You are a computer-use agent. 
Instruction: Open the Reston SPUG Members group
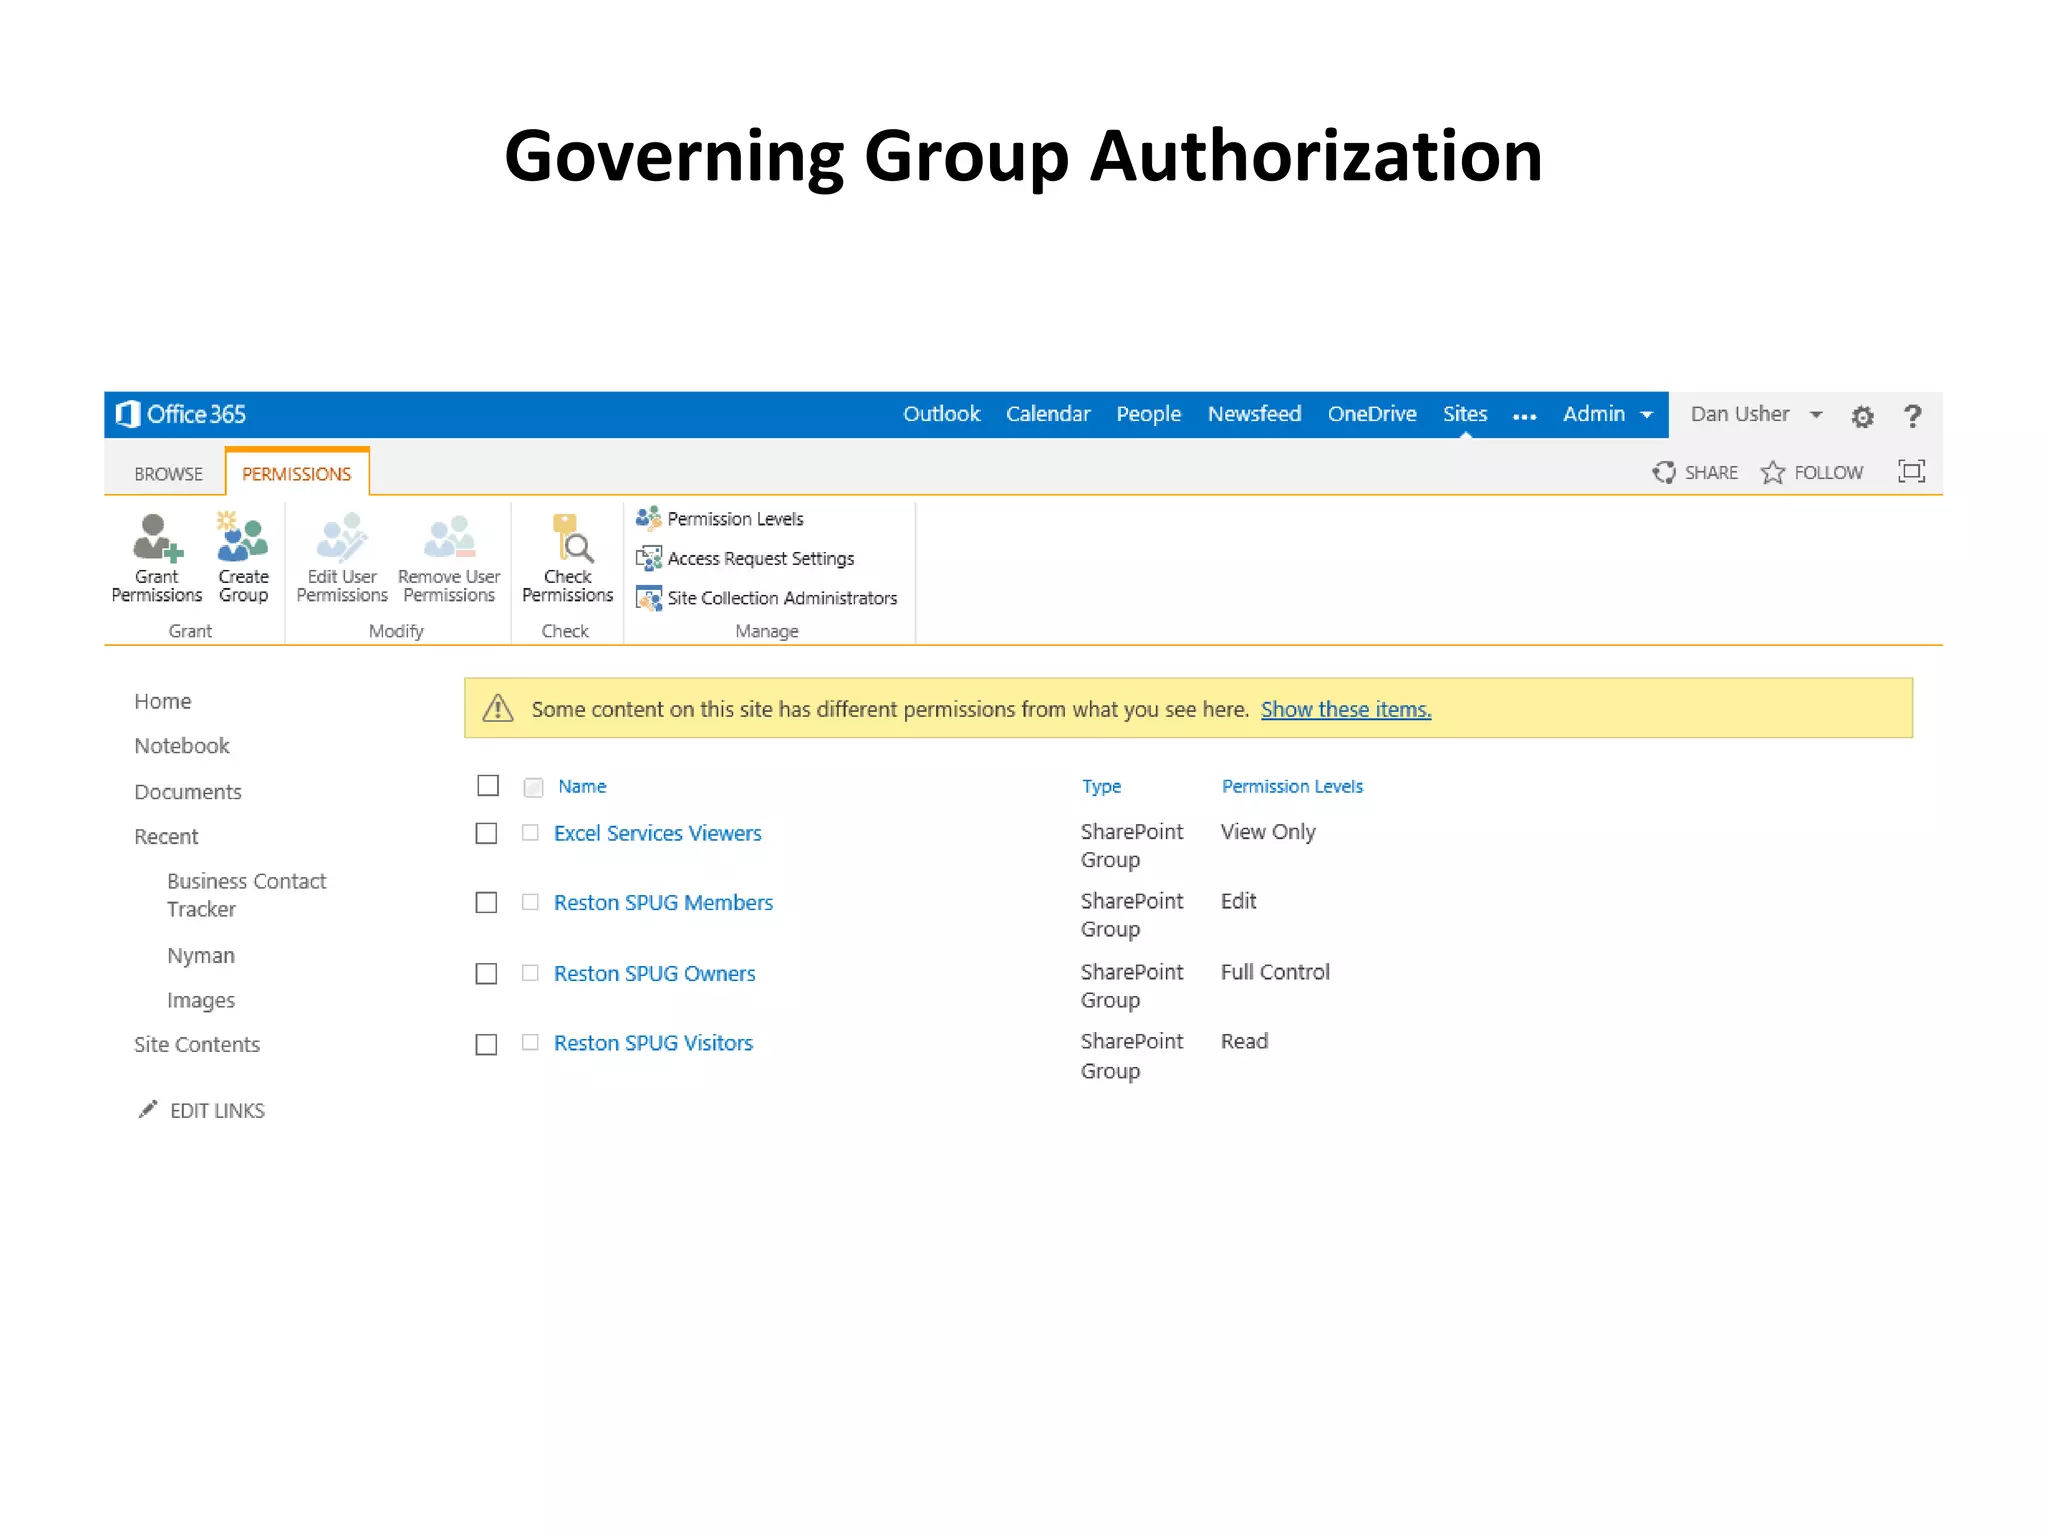(663, 902)
